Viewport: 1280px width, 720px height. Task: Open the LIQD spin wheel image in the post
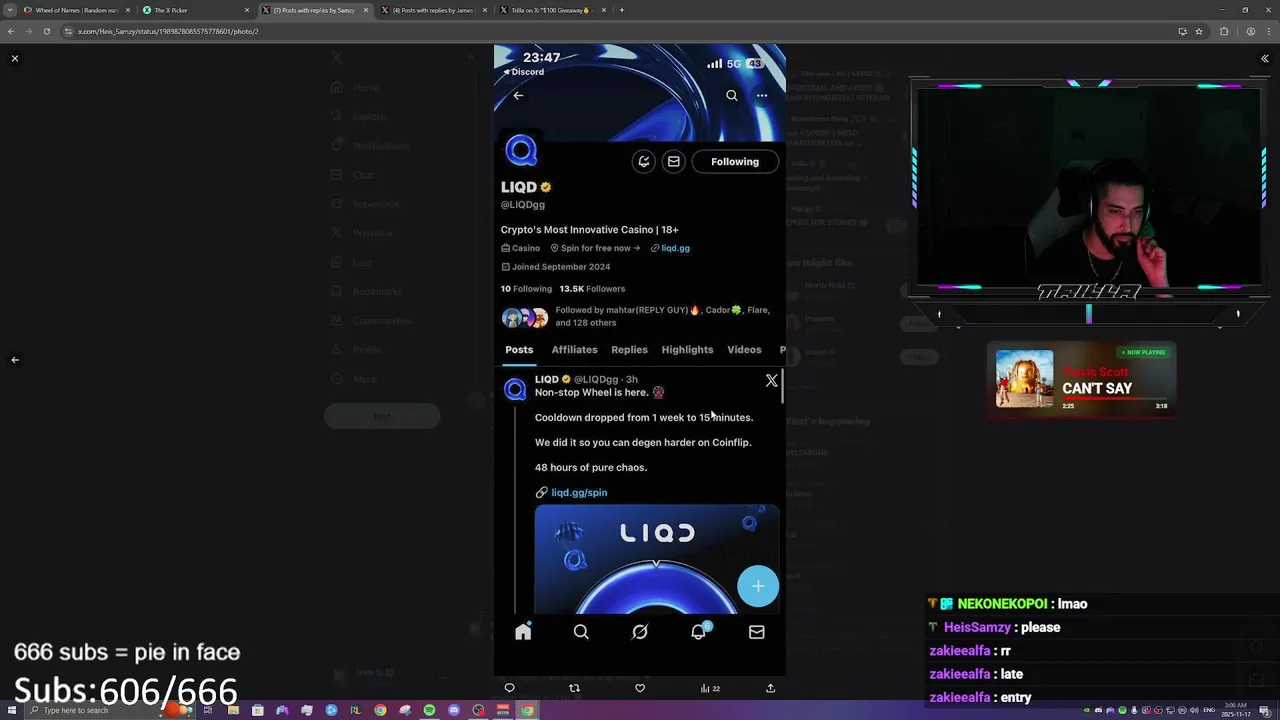click(657, 560)
